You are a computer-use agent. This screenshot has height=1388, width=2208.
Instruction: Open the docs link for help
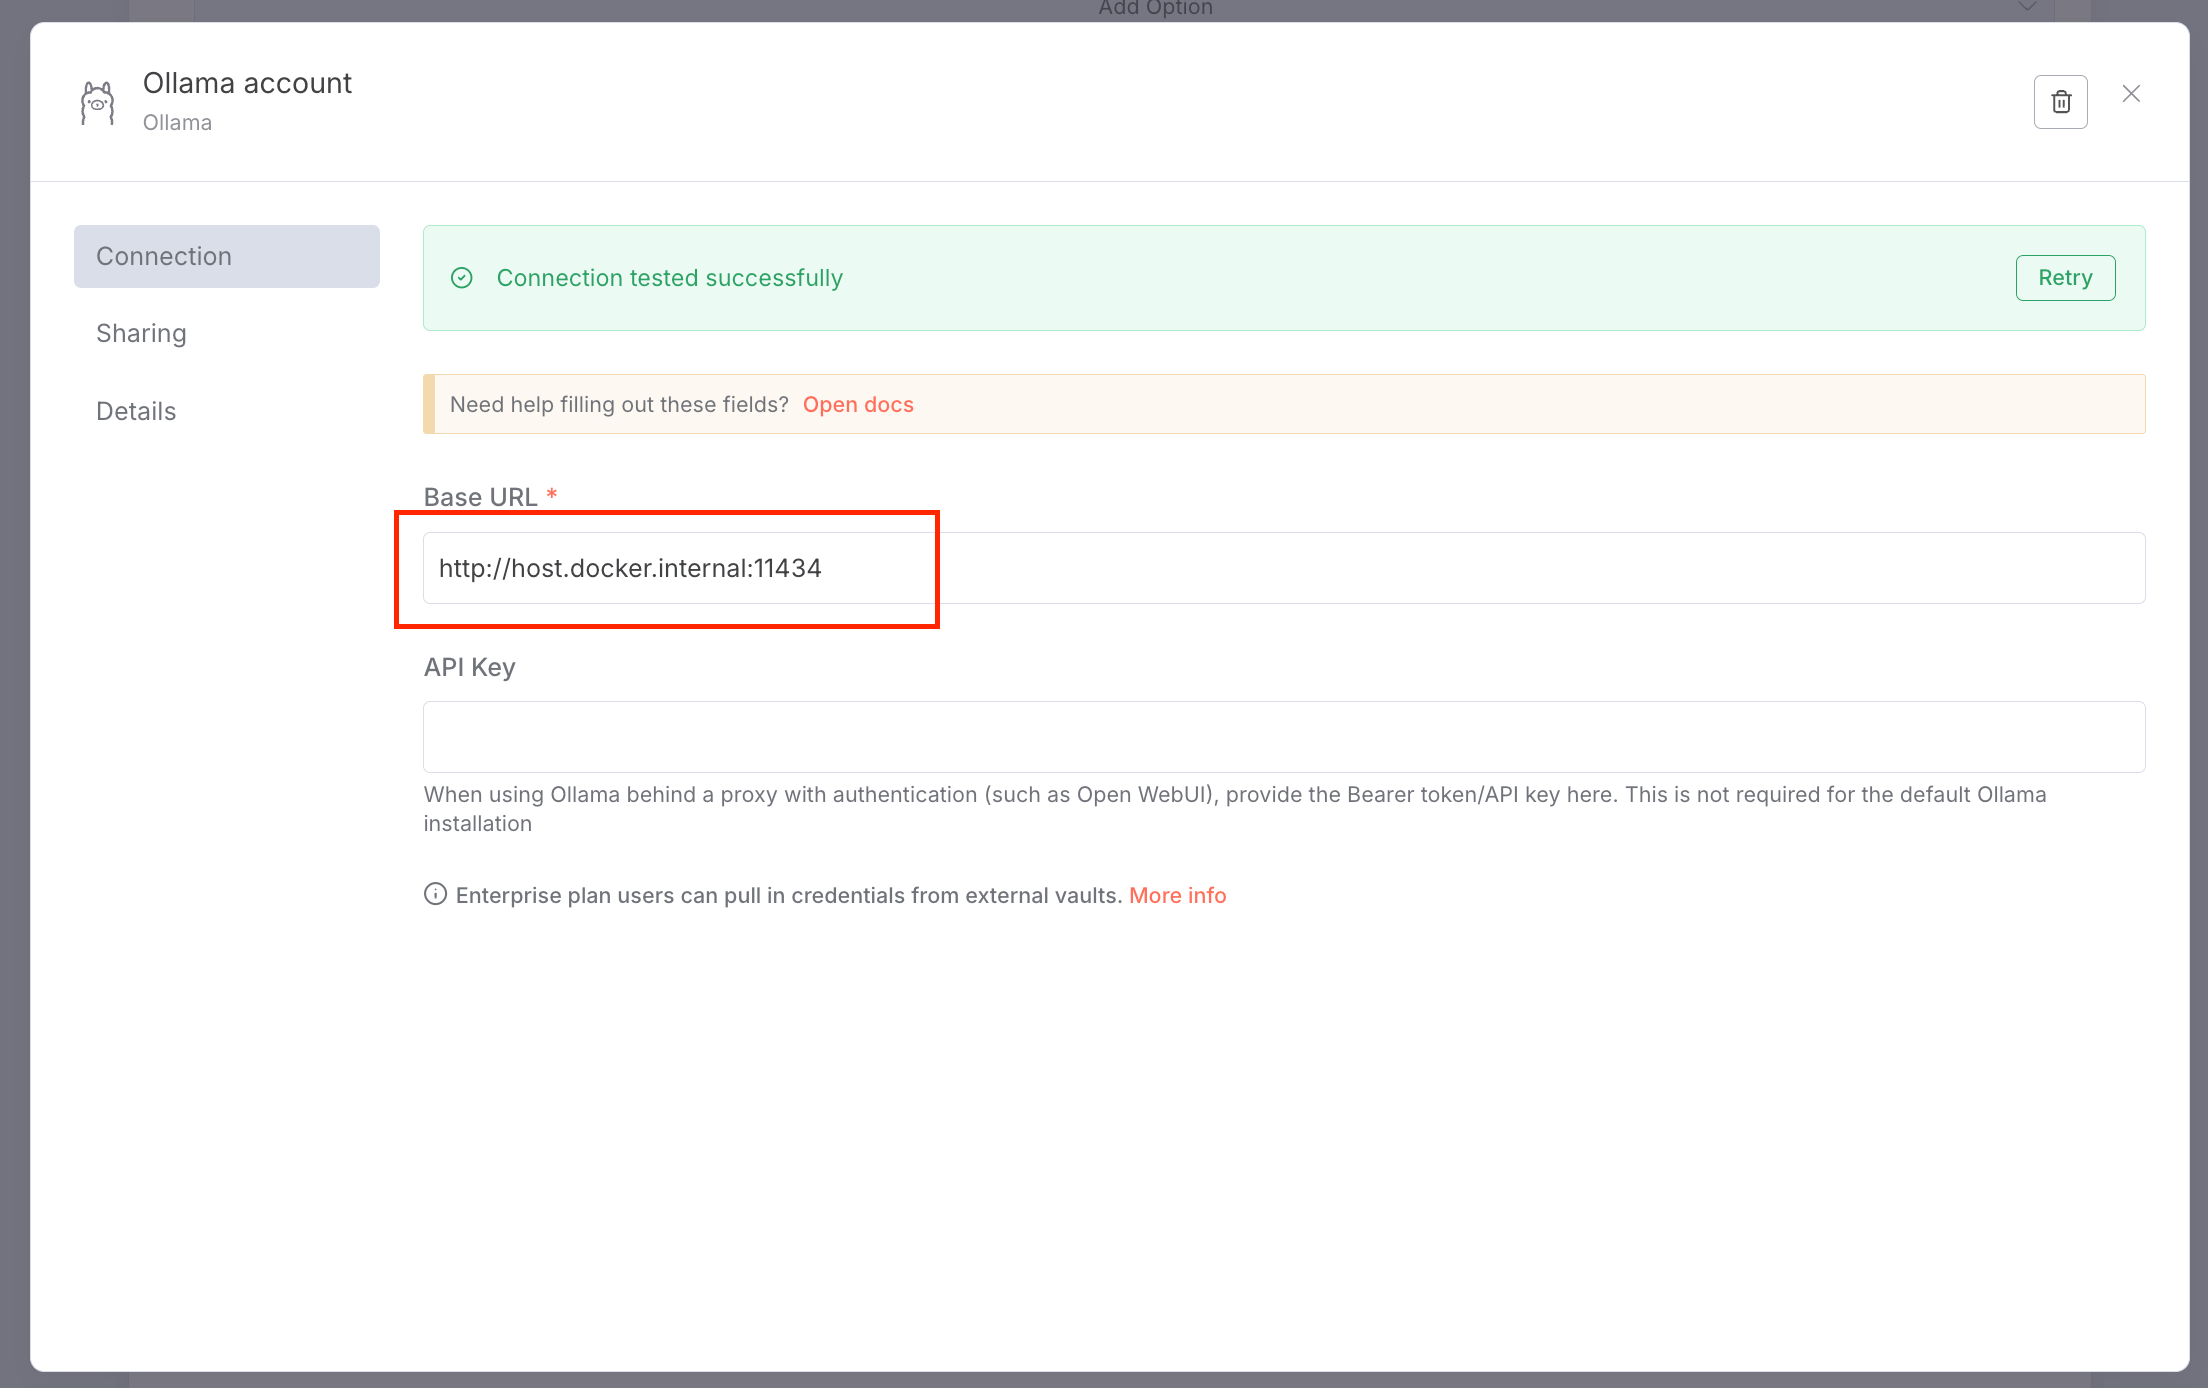coord(858,404)
